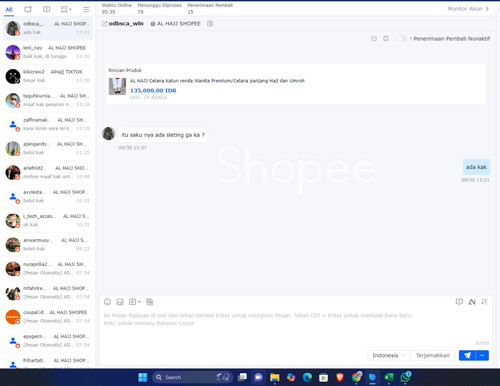Send the message with the paper plane button

(x=467, y=355)
